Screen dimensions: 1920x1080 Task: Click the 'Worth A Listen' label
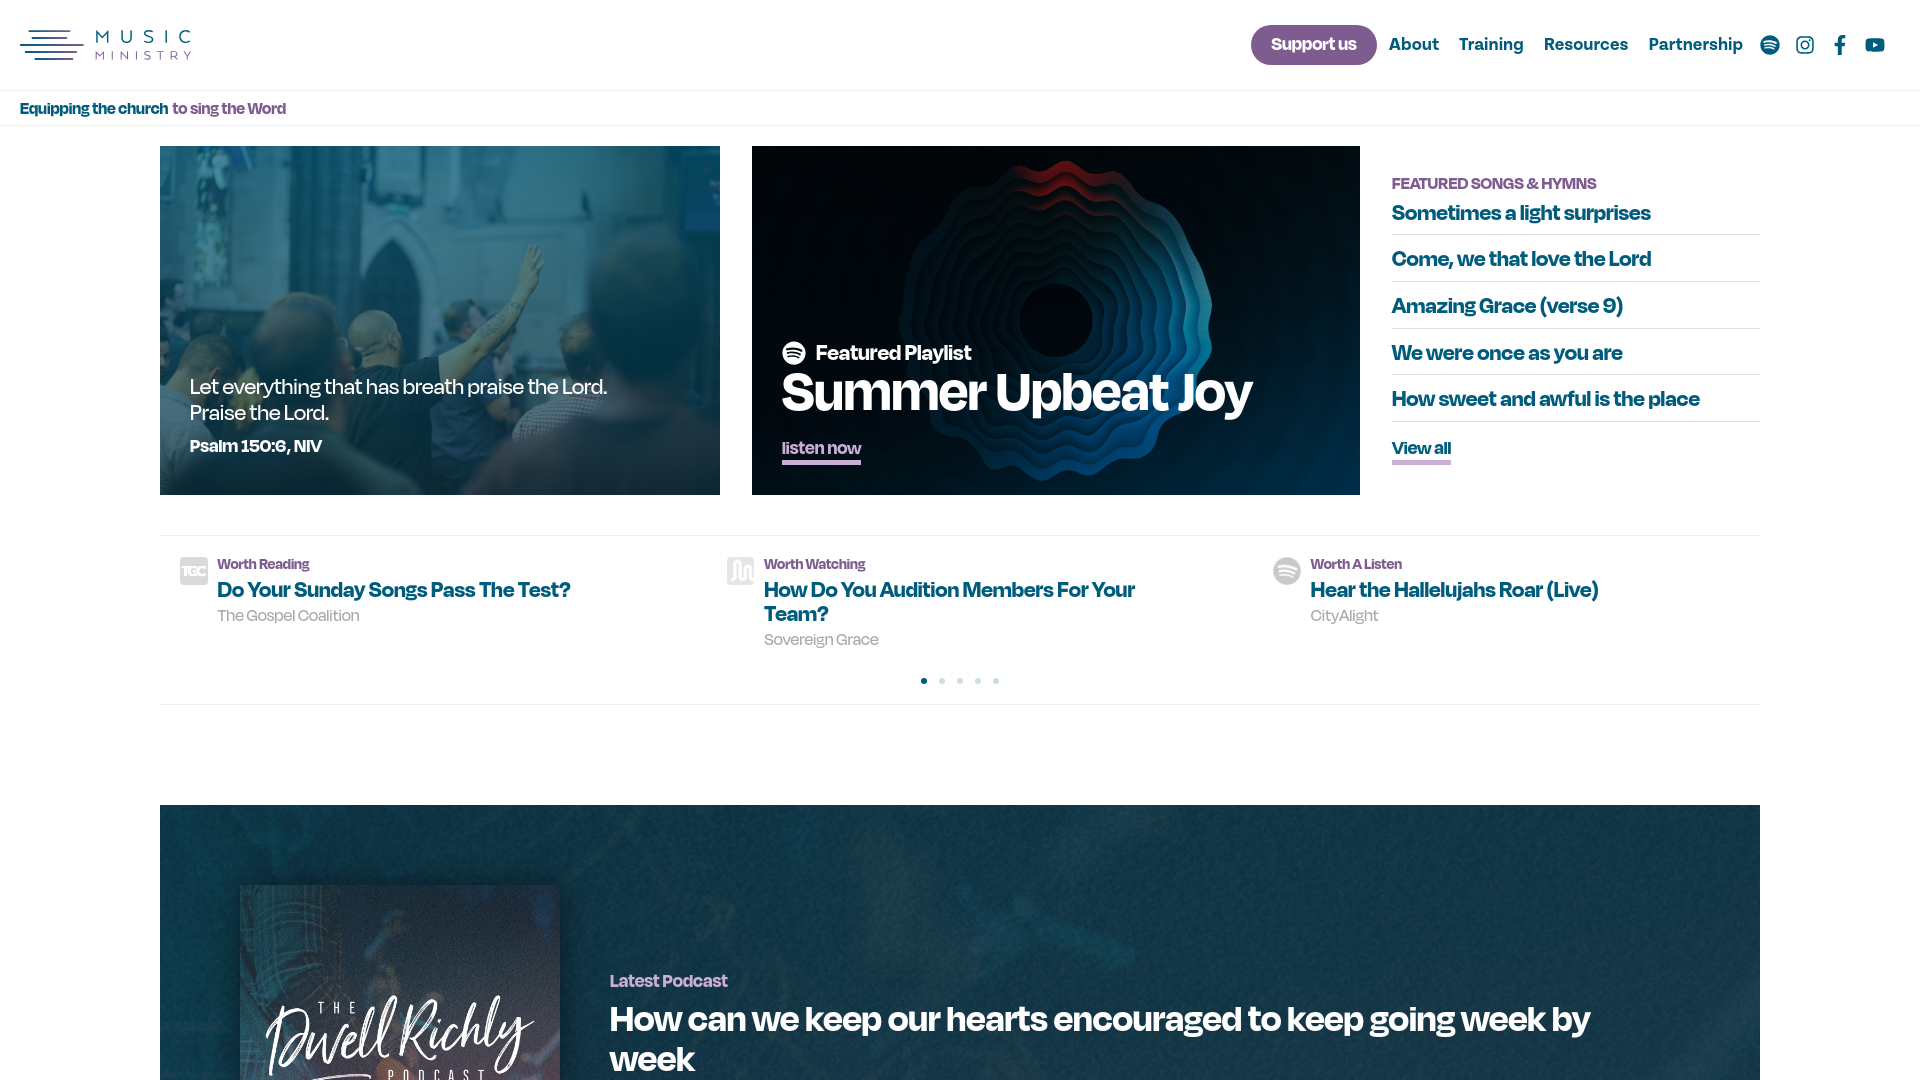pos(1356,564)
